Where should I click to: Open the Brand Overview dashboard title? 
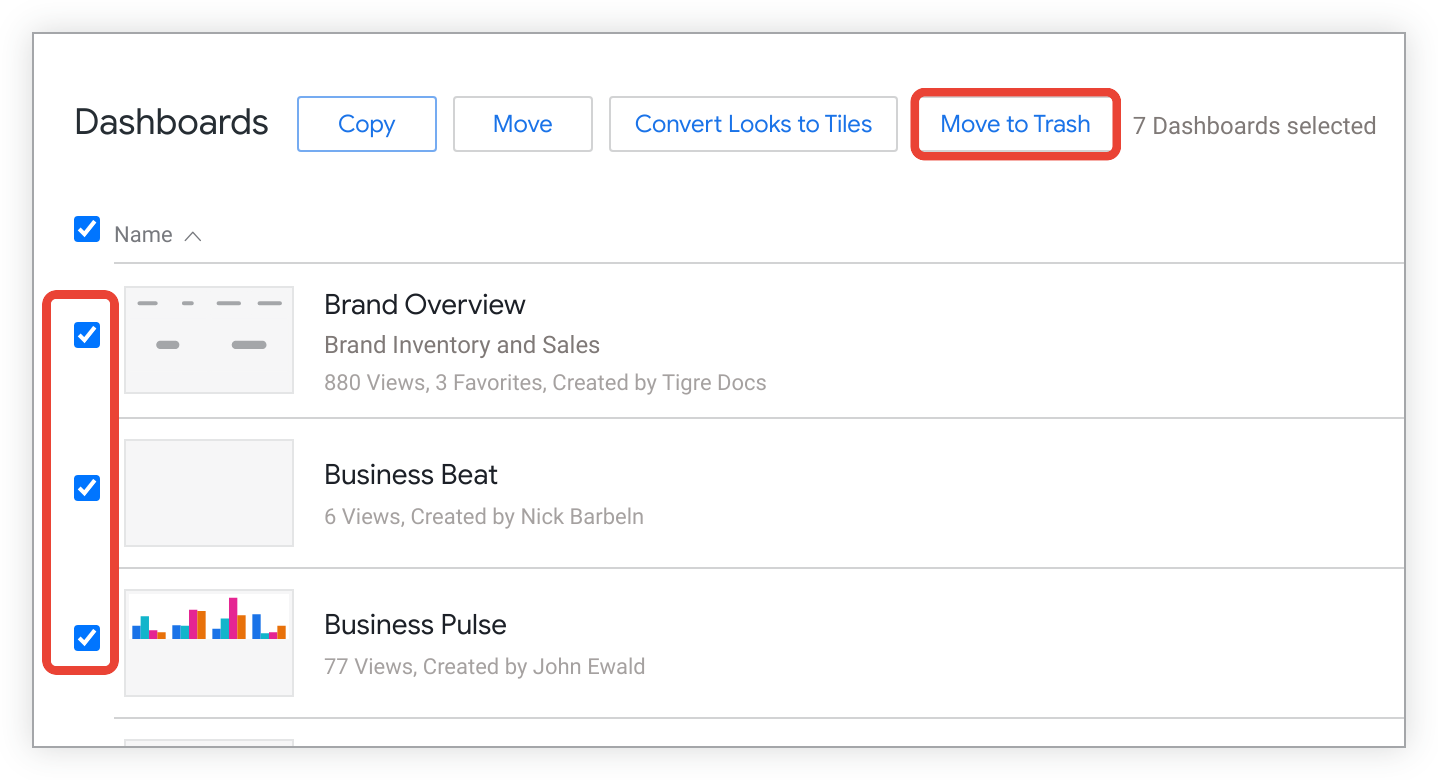click(x=424, y=304)
